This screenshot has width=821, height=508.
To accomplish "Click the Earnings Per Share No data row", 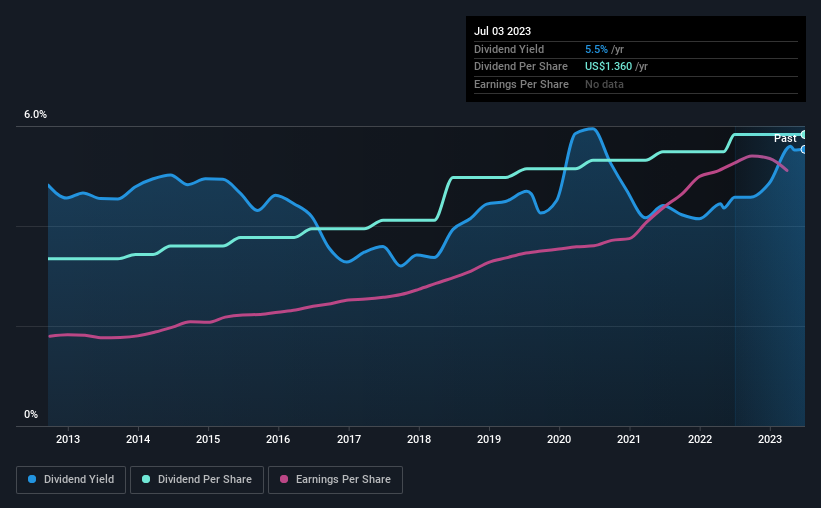I will (636, 84).
